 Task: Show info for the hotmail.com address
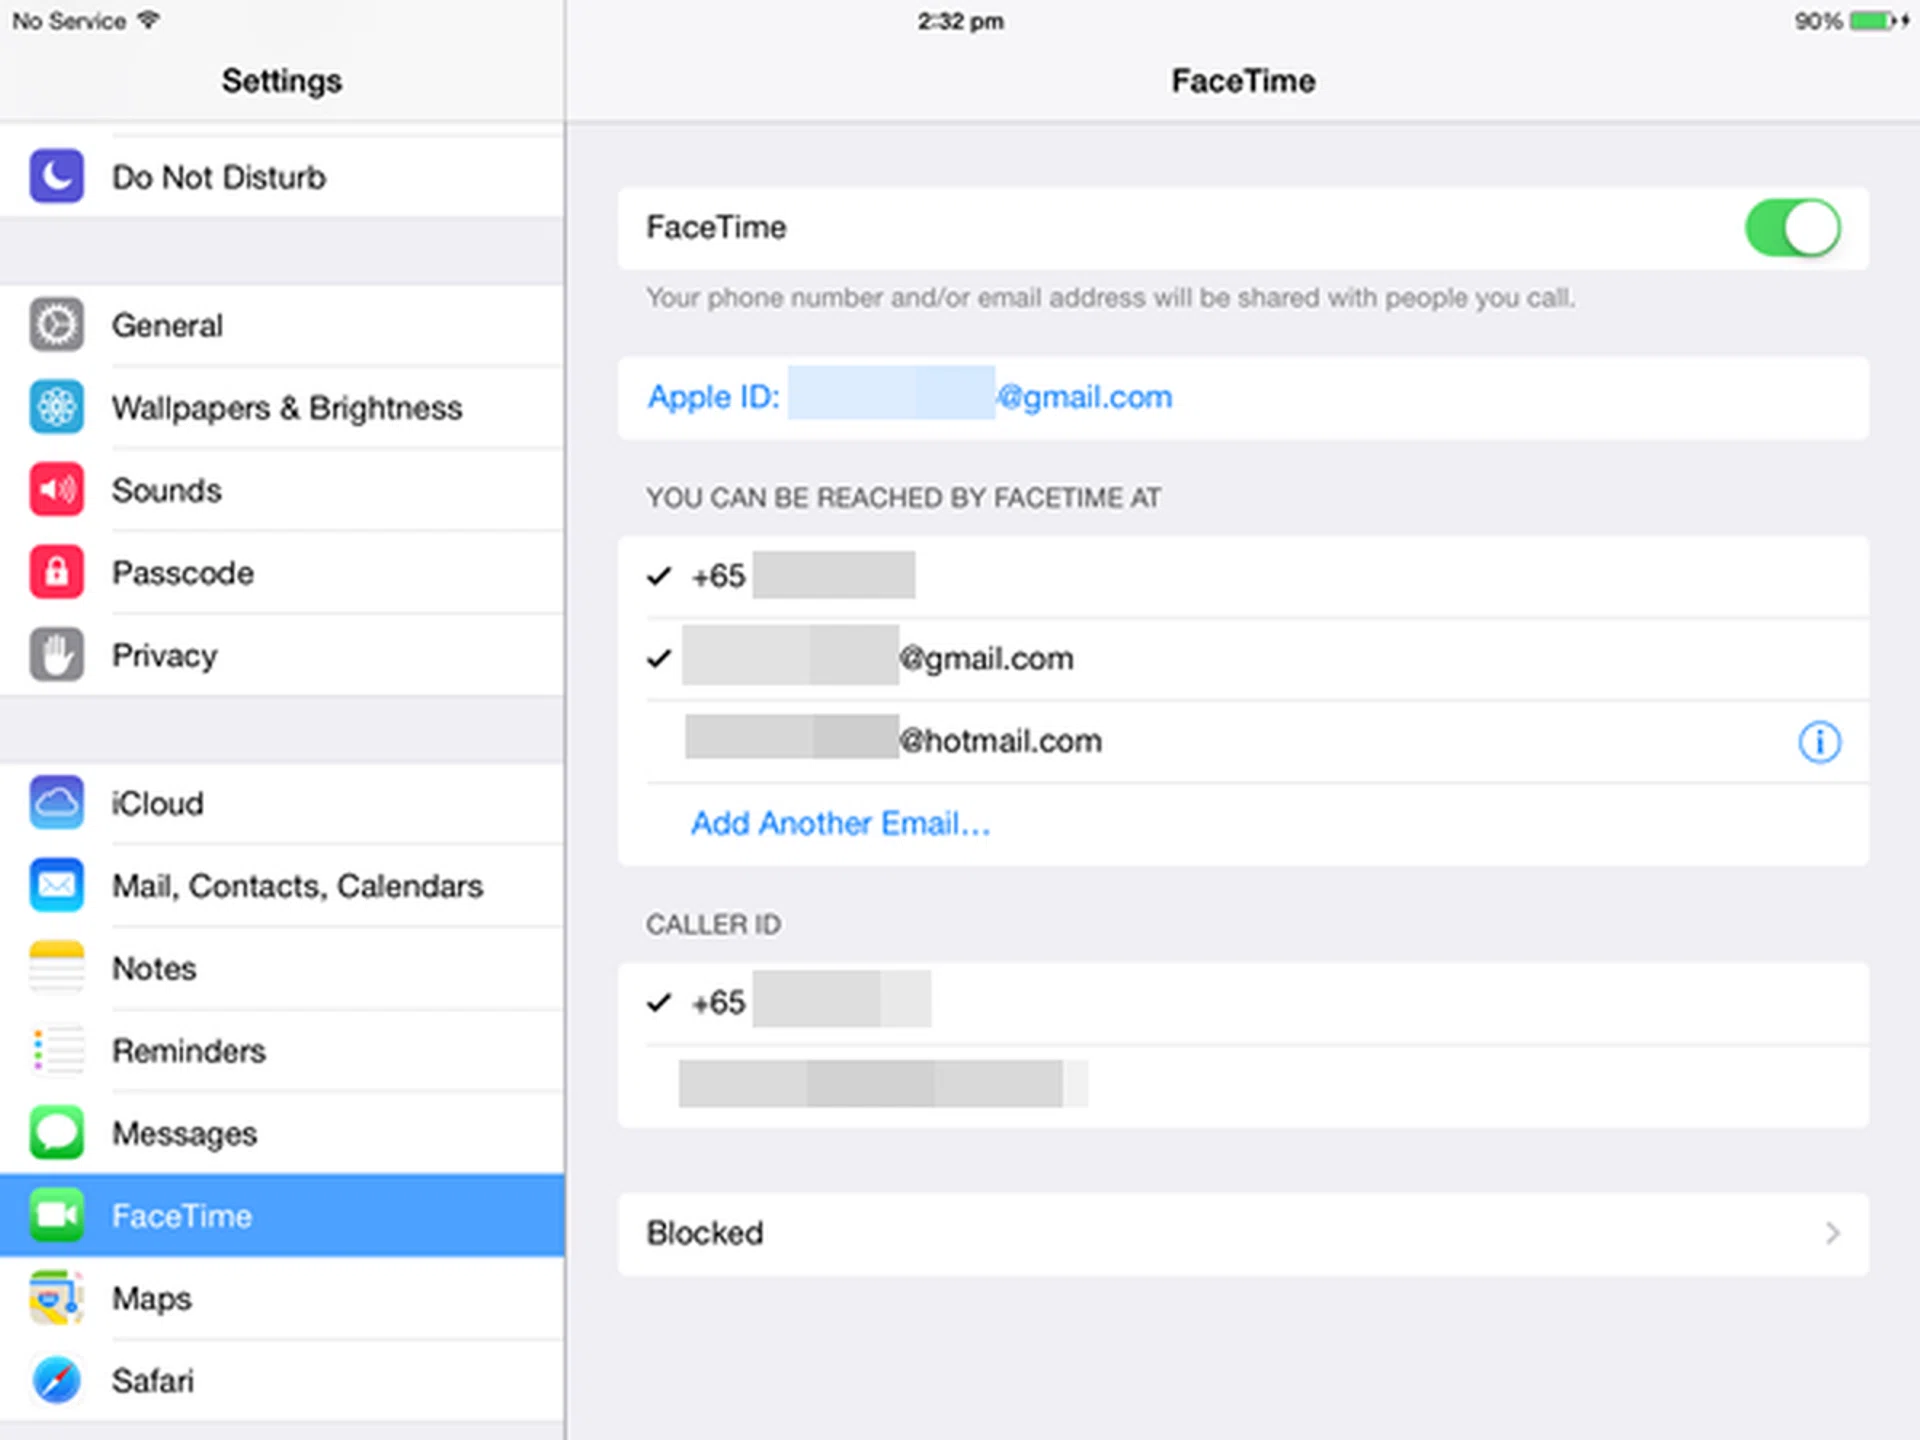[1819, 742]
